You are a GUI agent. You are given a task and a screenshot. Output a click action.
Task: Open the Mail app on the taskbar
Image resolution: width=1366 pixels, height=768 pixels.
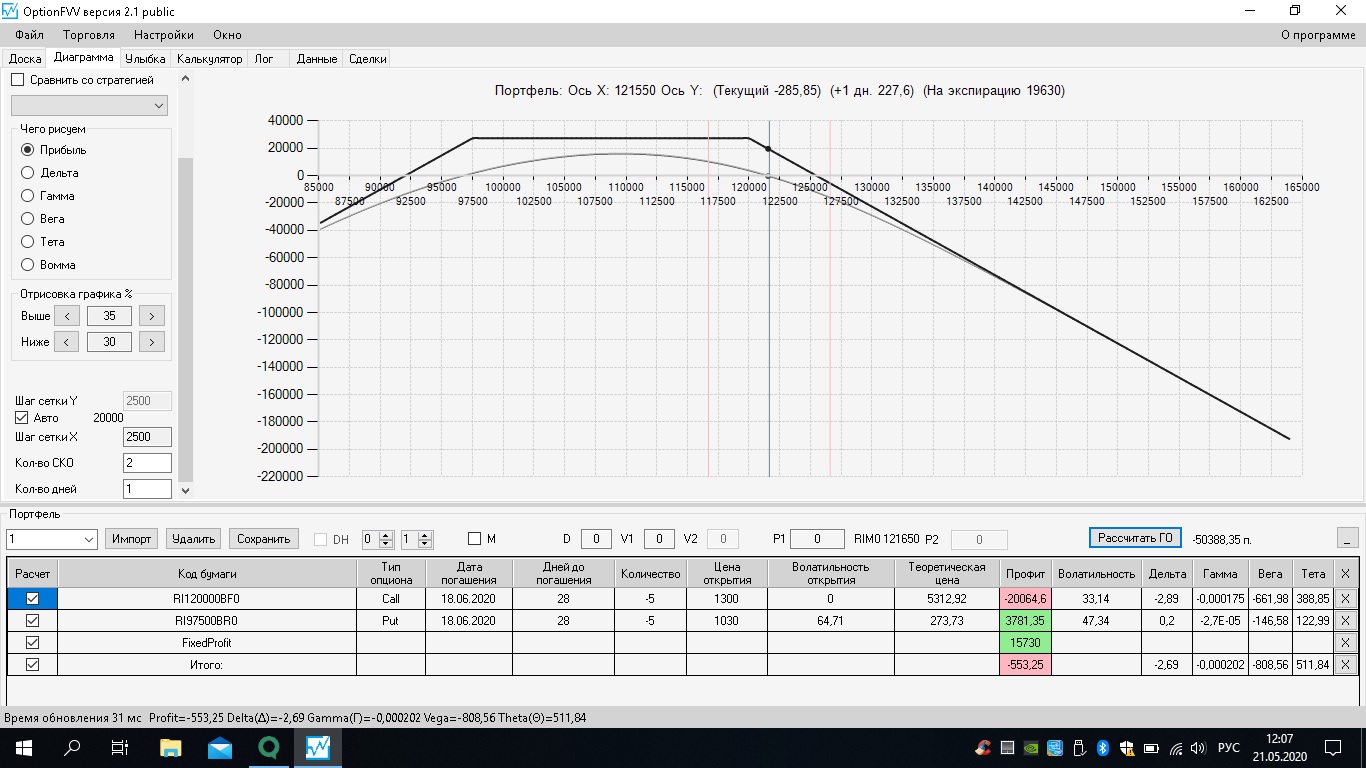(220, 747)
